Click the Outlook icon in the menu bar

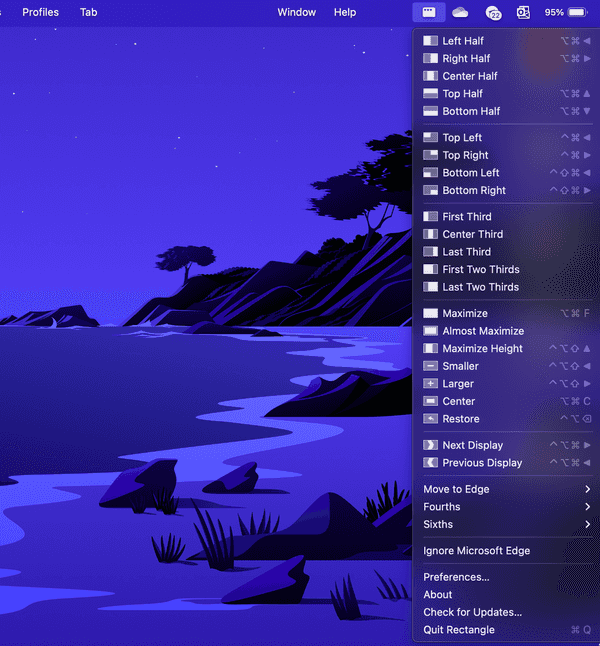click(x=523, y=12)
